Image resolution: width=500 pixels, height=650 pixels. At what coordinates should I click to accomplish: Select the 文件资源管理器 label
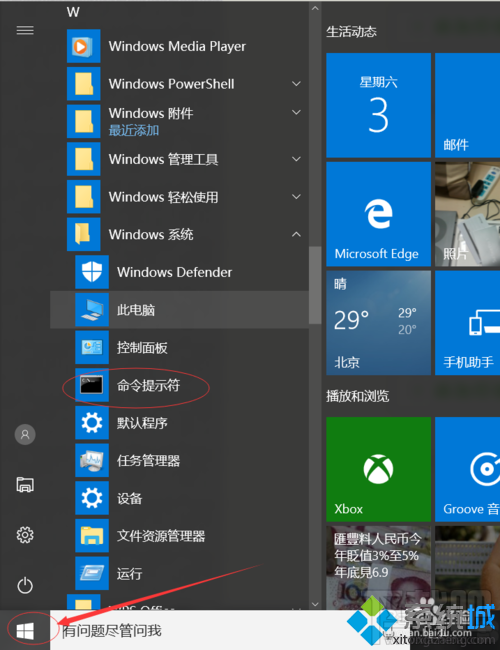click(161, 536)
